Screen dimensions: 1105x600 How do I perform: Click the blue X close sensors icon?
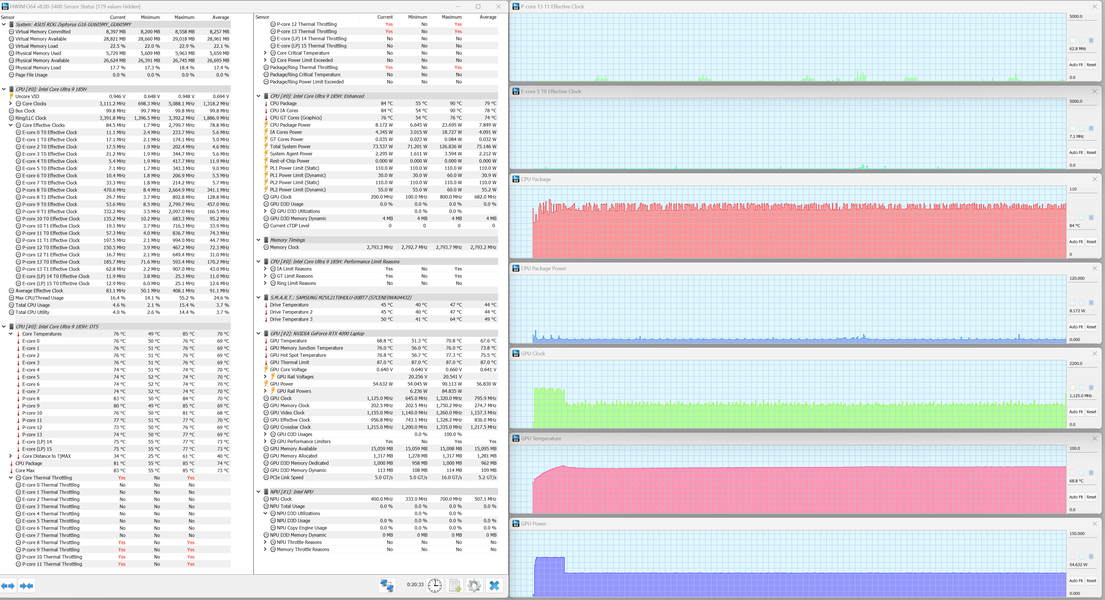494,585
